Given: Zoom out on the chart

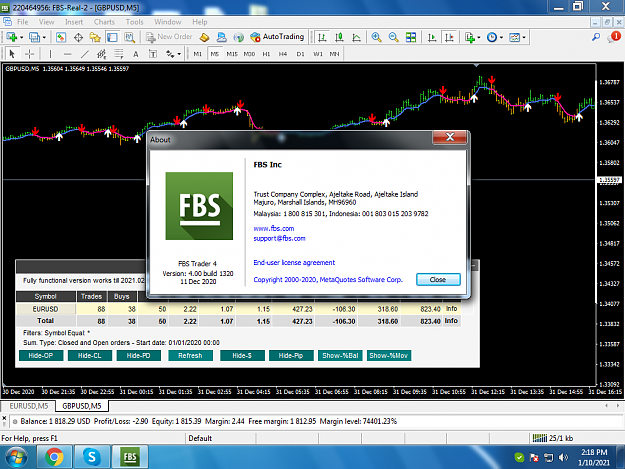Looking at the screenshot, I should click(x=393, y=37).
